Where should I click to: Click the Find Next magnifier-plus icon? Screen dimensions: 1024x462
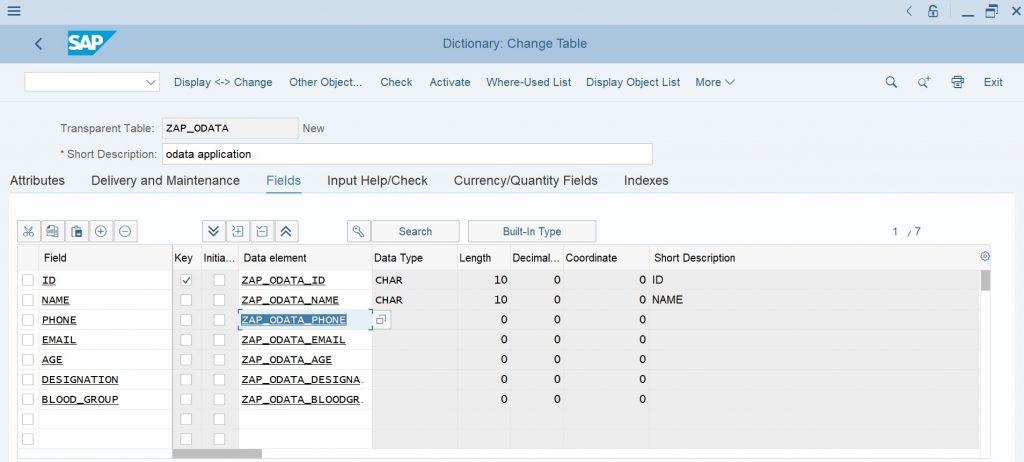pyautogui.click(x=924, y=82)
